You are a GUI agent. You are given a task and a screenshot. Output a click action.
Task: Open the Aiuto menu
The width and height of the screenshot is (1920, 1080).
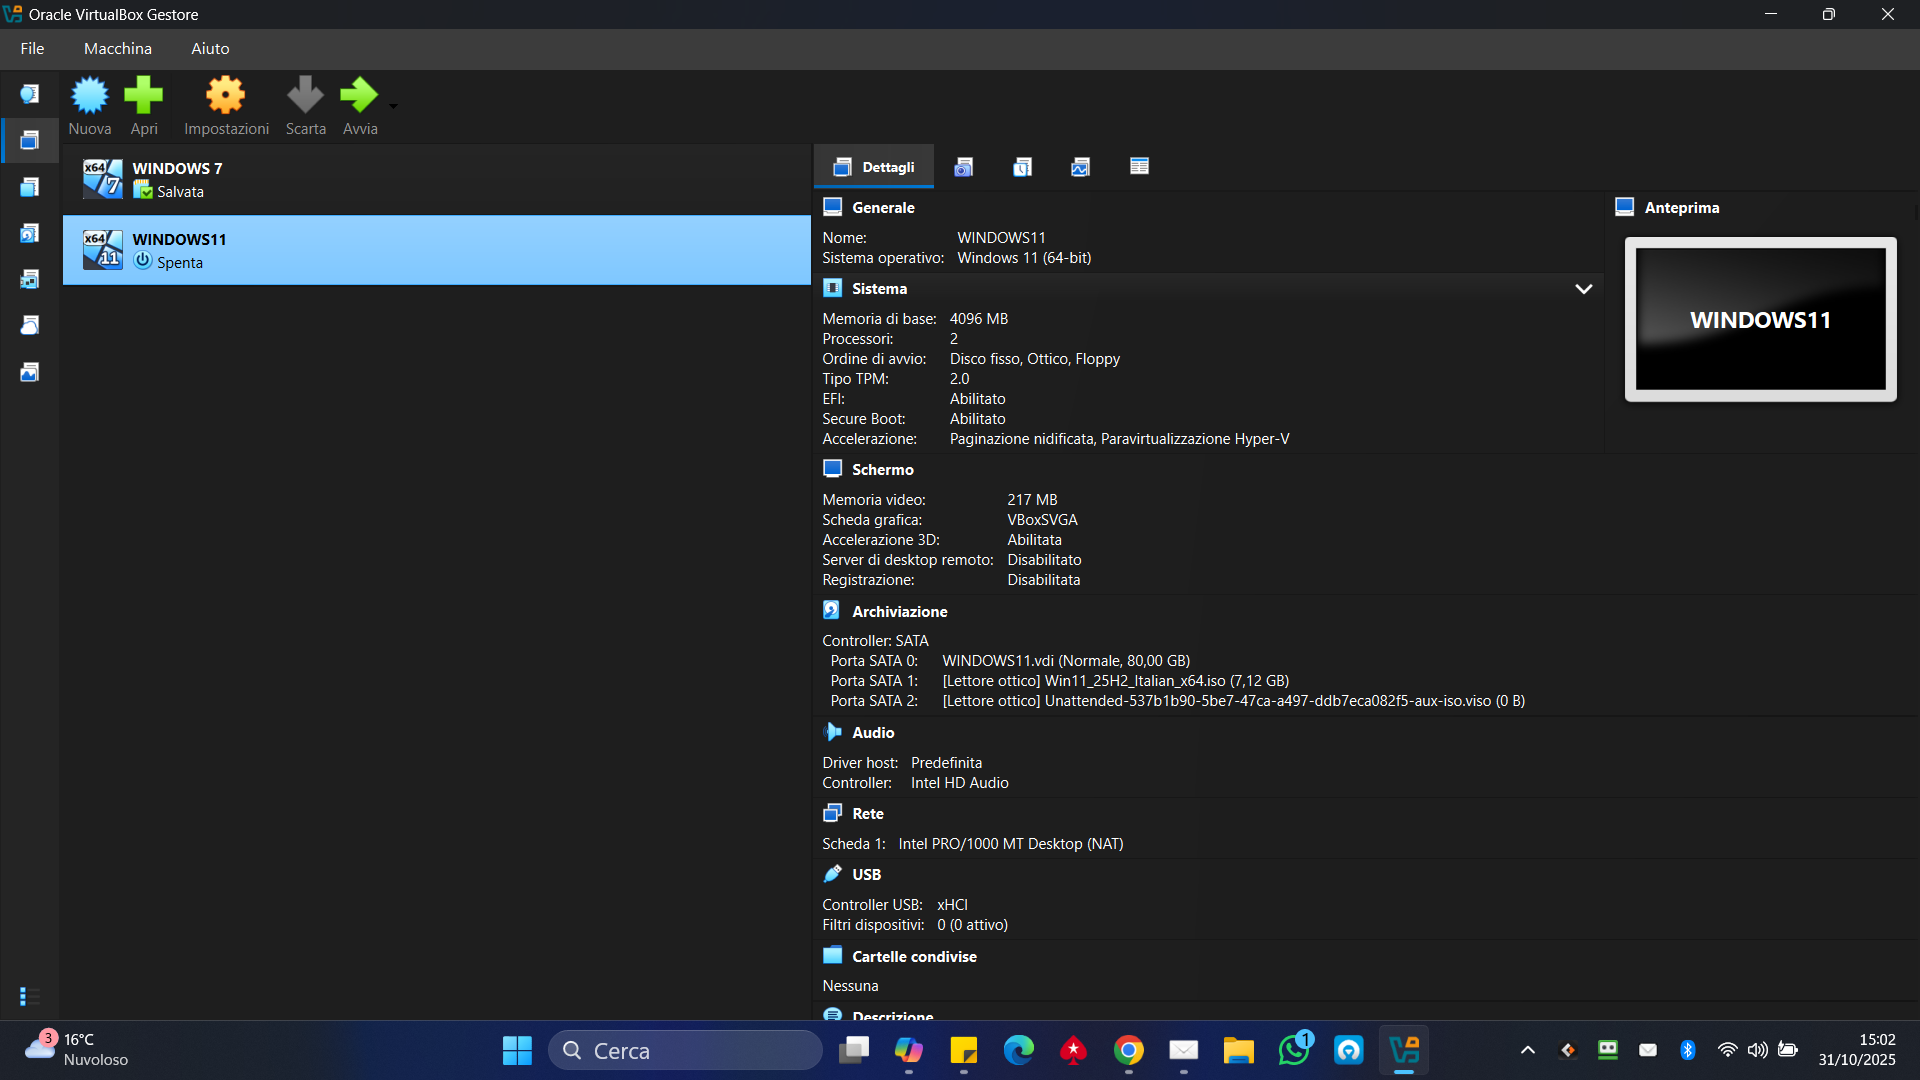click(x=210, y=48)
